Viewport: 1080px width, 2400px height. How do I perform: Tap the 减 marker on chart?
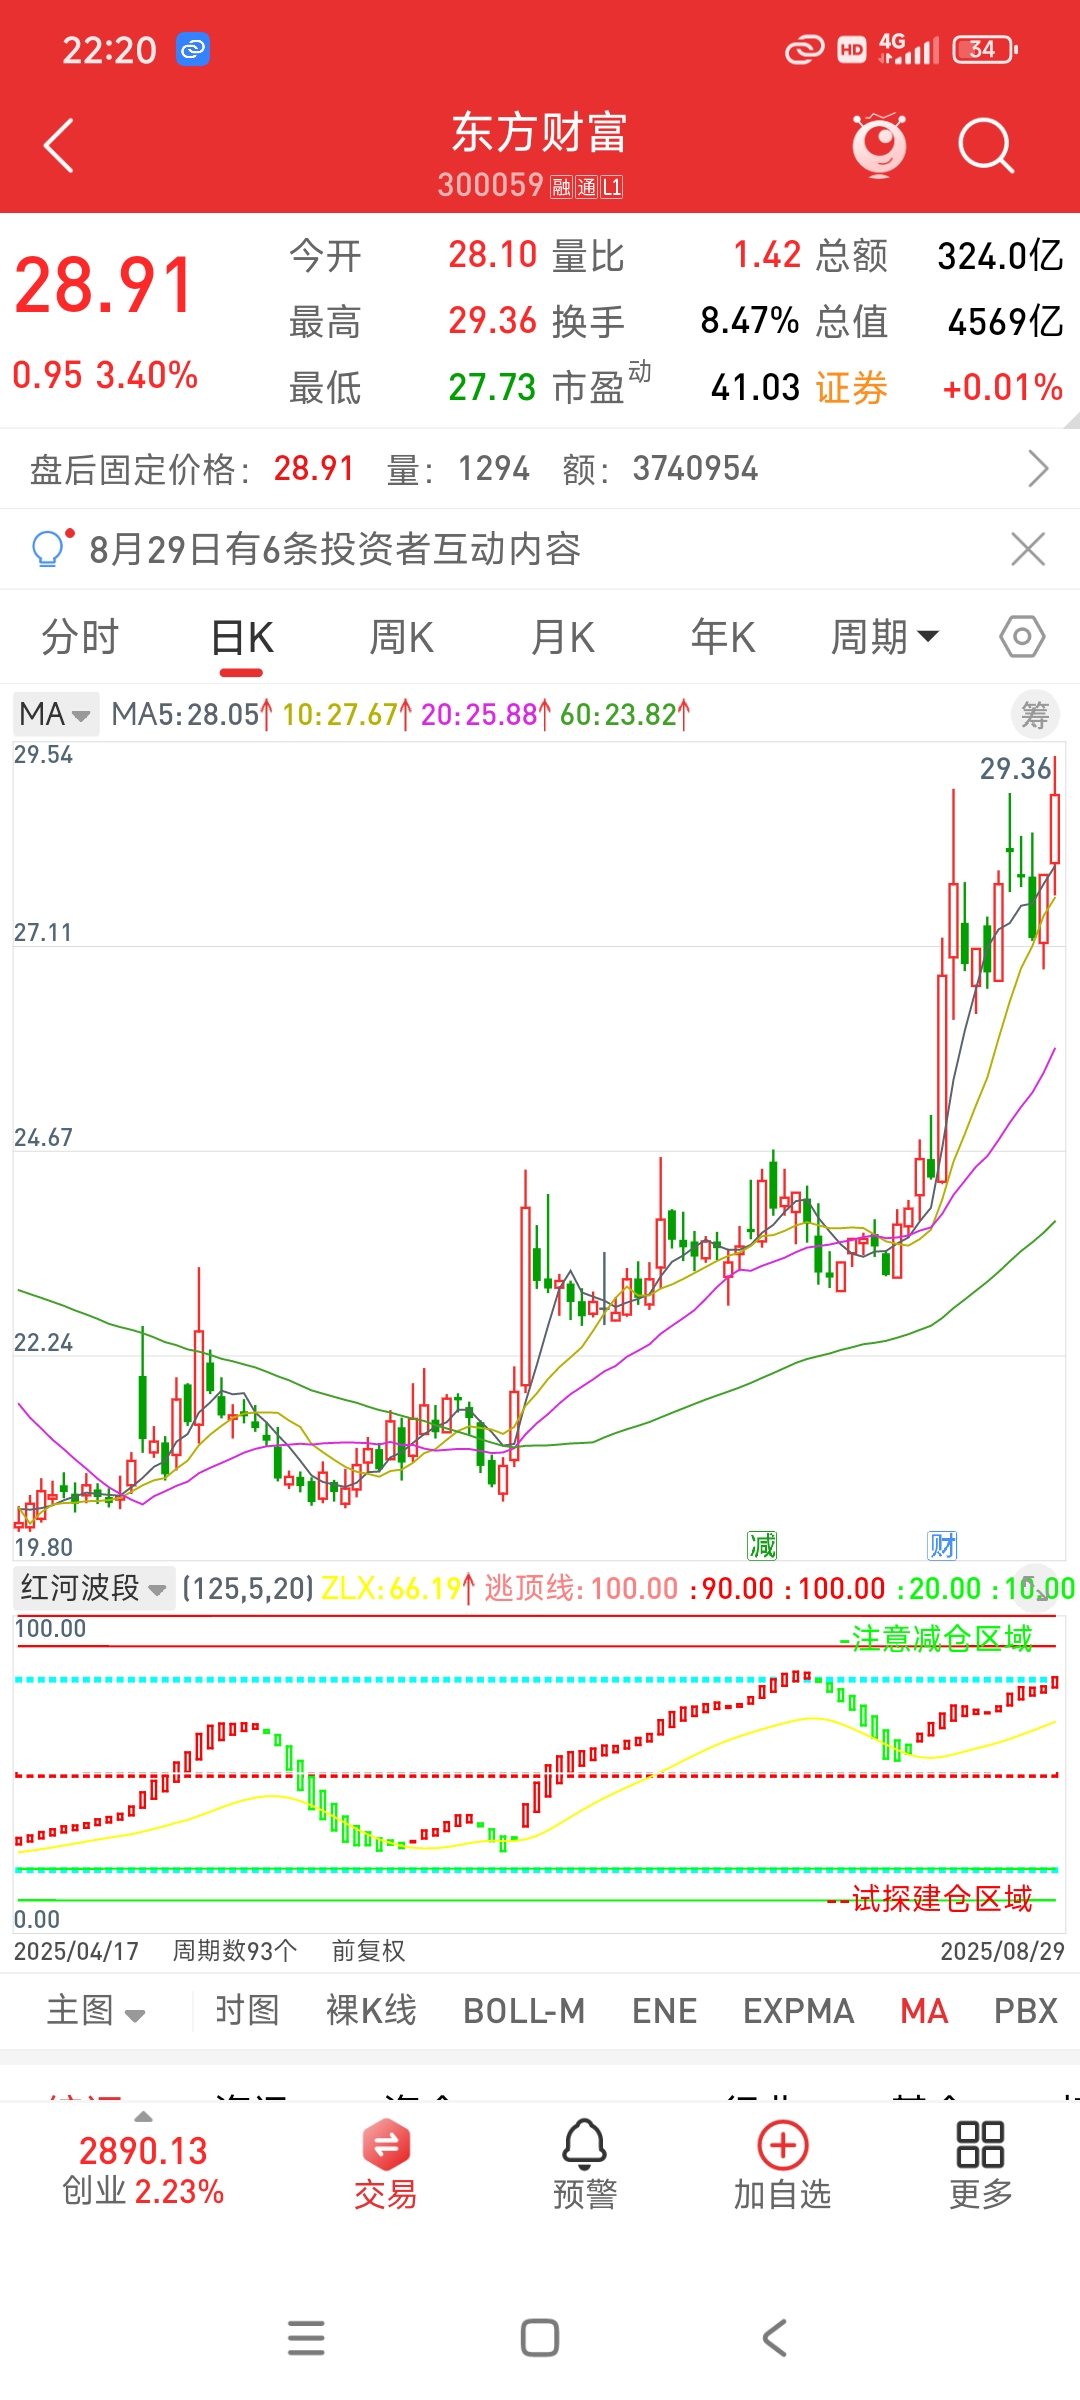[762, 1546]
